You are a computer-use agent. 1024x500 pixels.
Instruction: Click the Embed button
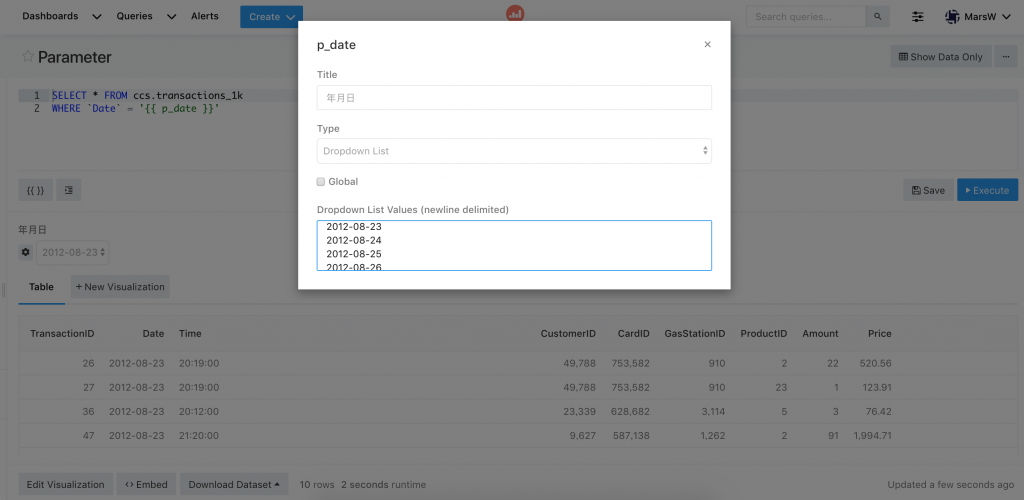146,484
